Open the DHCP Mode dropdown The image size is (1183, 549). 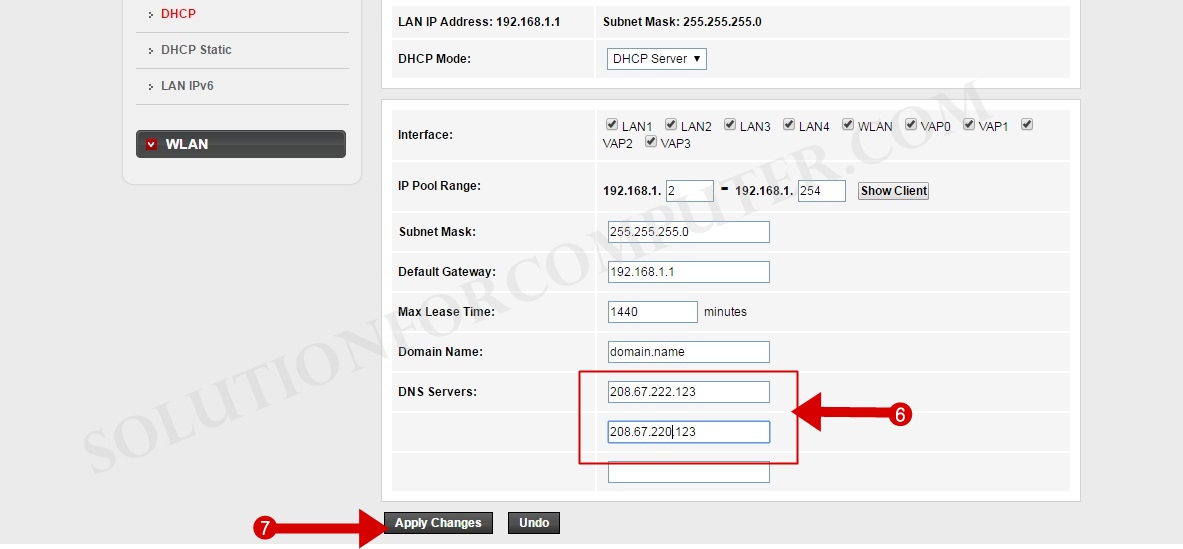(656, 59)
